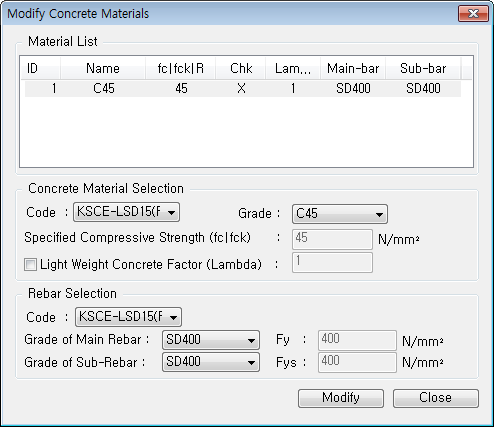The image size is (494, 427).
Task: Close the Modify Concrete Materials dialog
Action: point(473,14)
